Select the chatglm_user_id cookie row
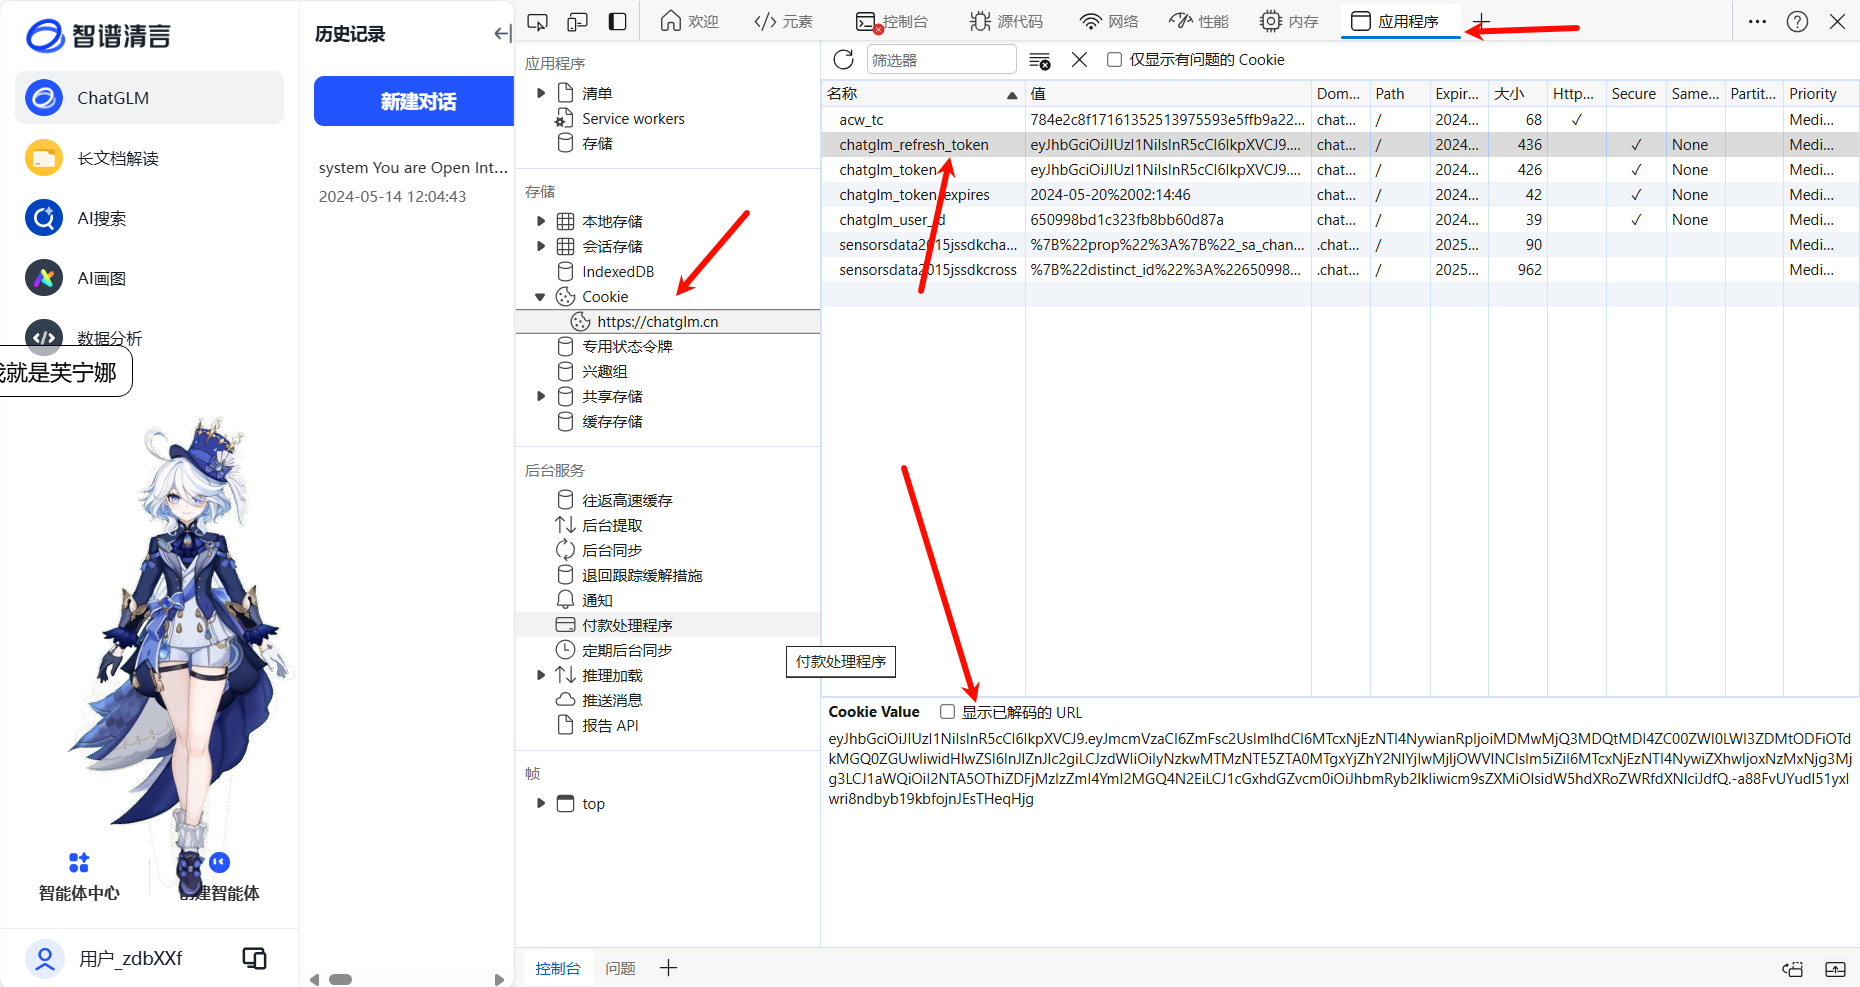The width and height of the screenshot is (1860, 987). [x=1340, y=220]
